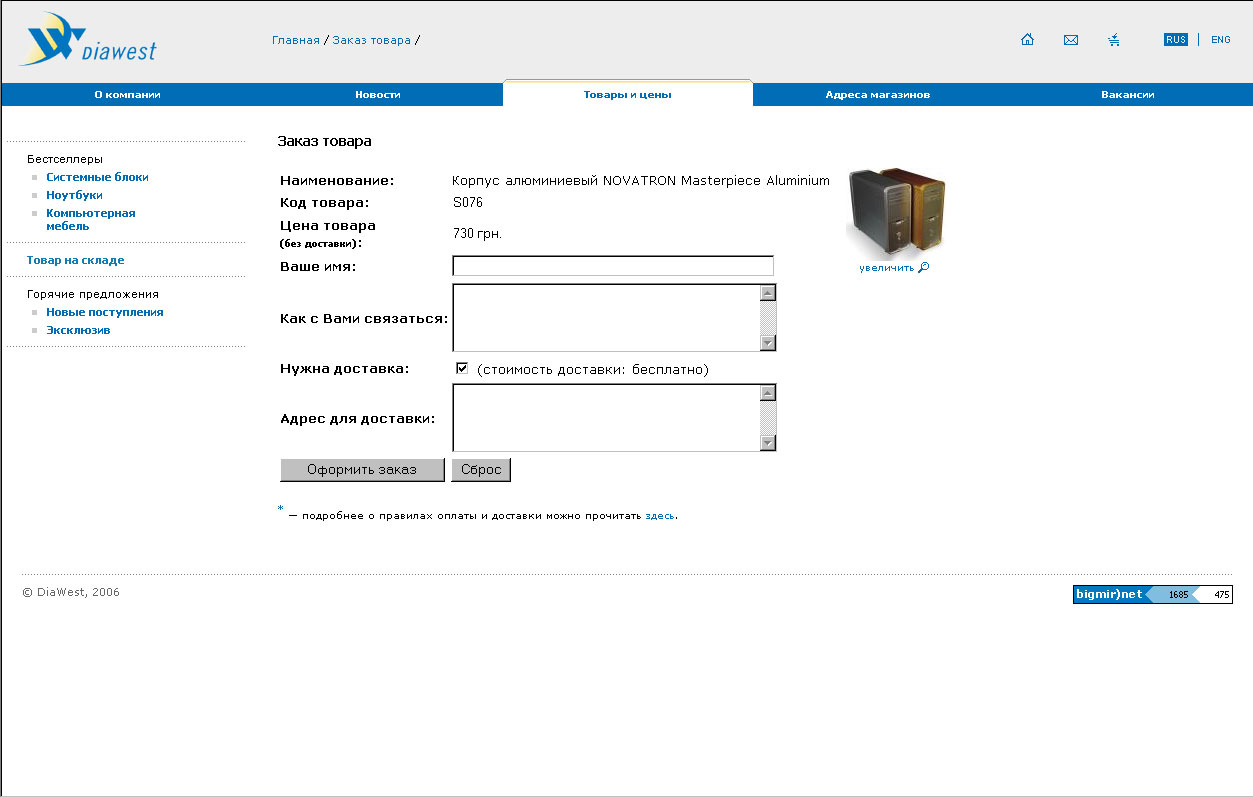Click the address textarea scroll up arrow
Viewport: 1253px width, 797px height.
click(768, 393)
